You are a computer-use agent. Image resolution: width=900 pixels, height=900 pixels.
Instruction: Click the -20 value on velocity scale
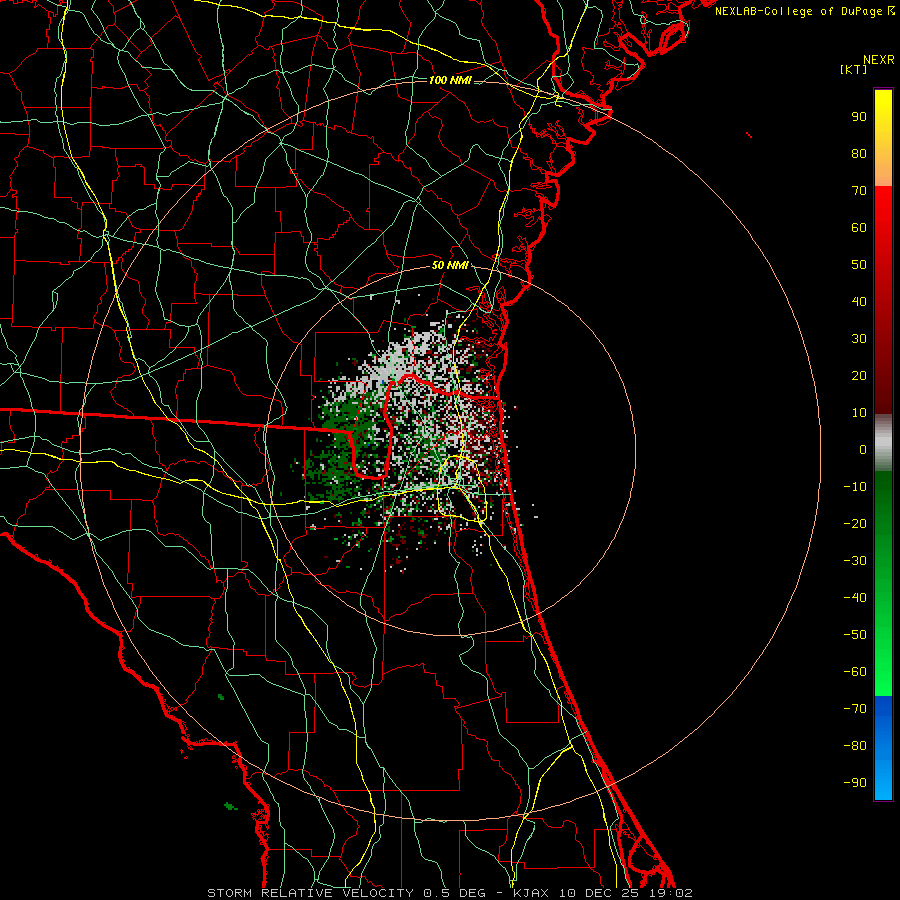(x=855, y=524)
